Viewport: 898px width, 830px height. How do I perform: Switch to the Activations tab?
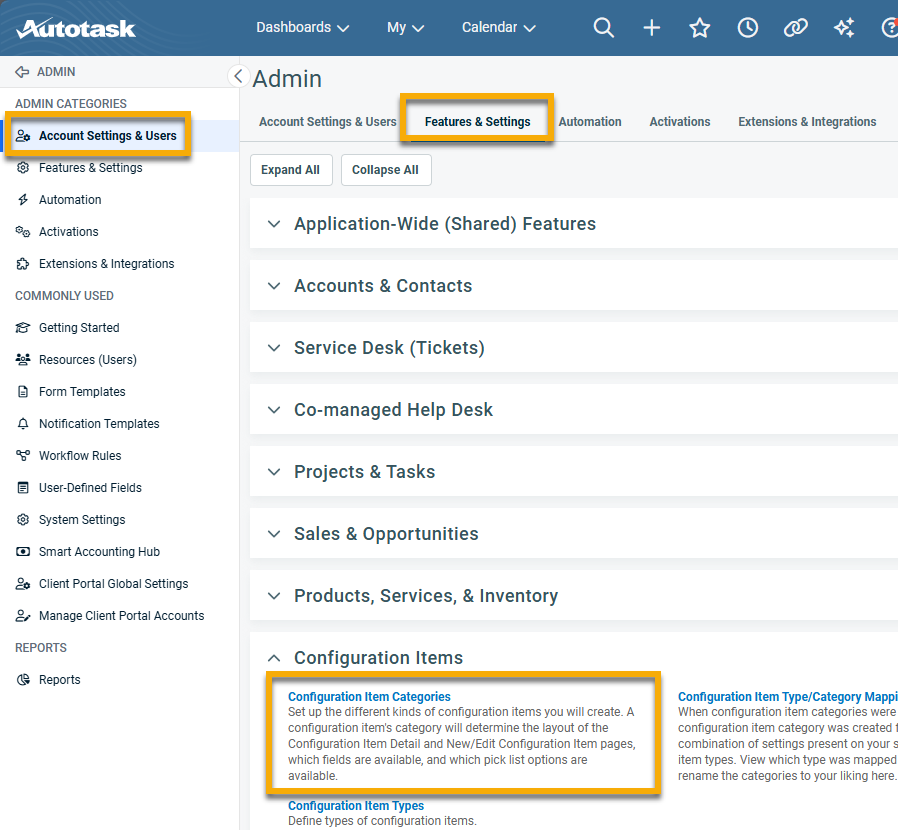pos(680,122)
